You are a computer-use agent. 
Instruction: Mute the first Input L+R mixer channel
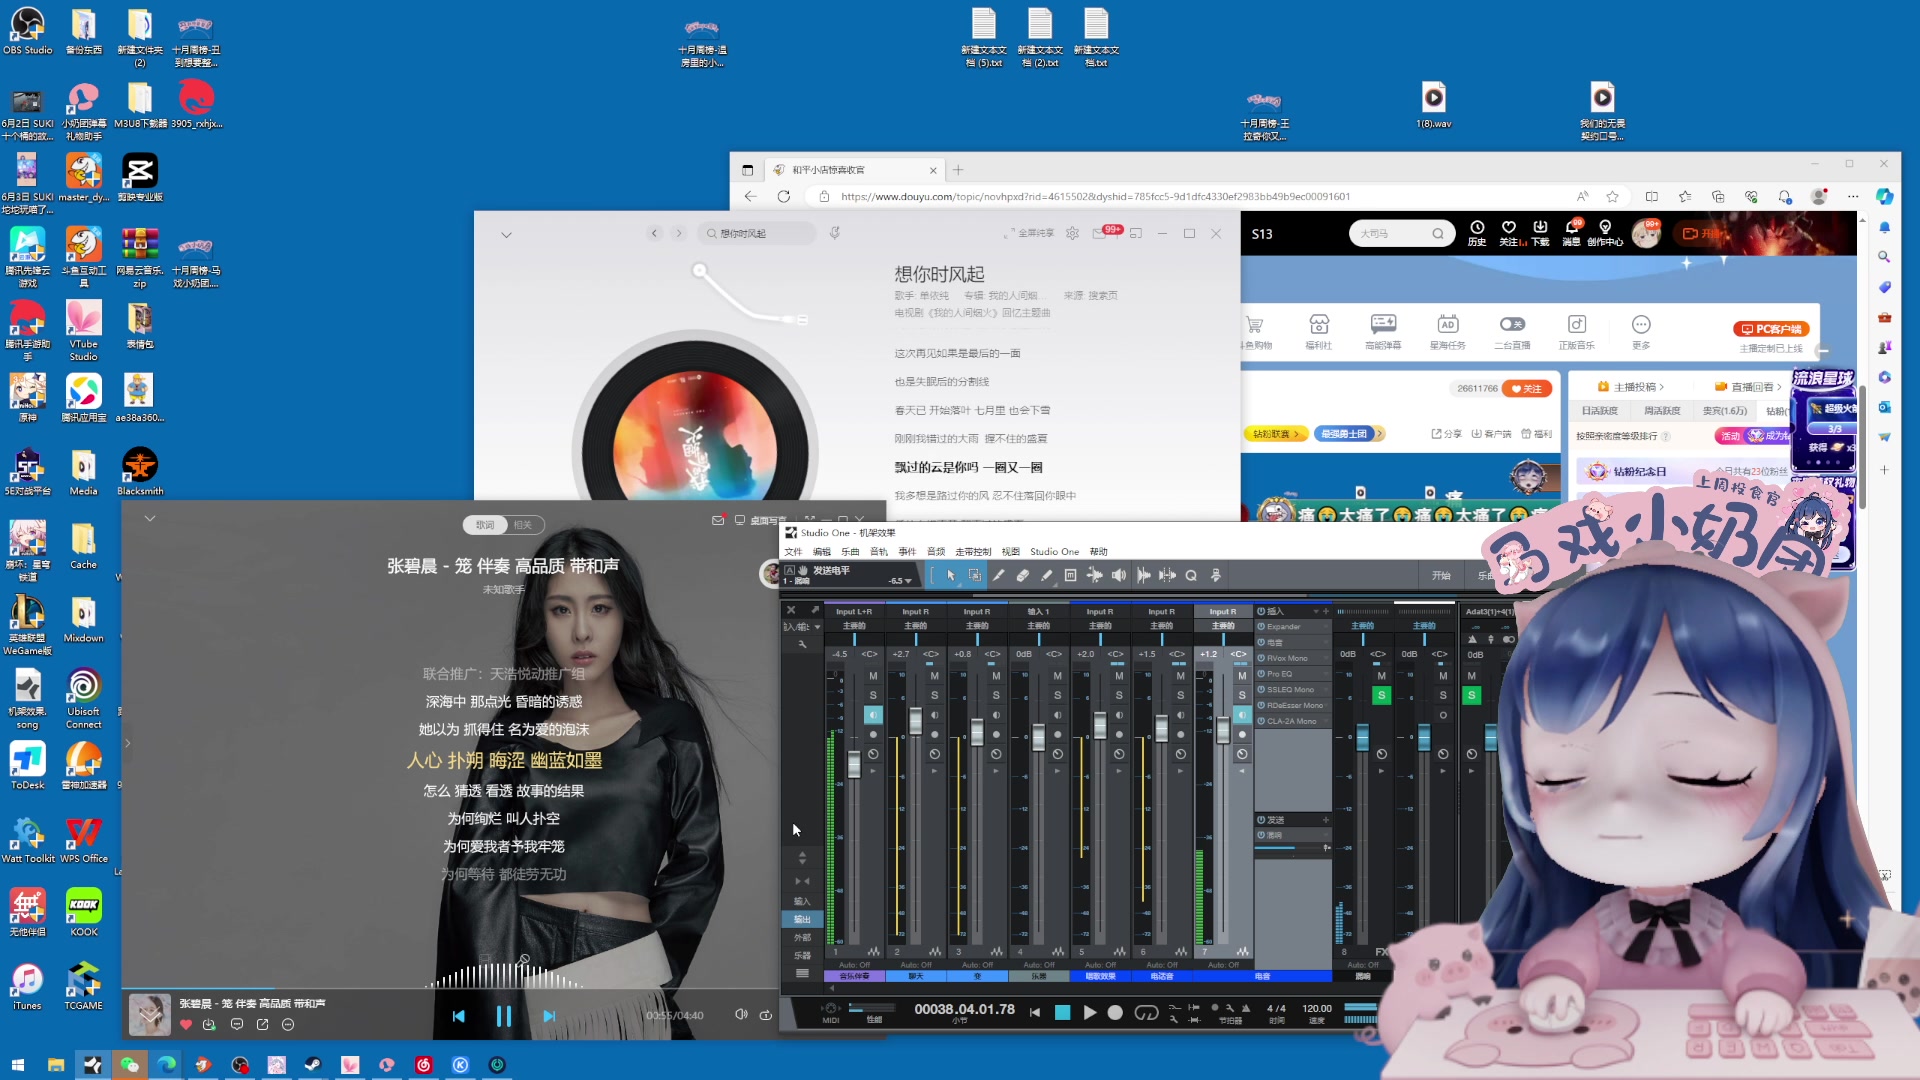pyautogui.click(x=872, y=677)
